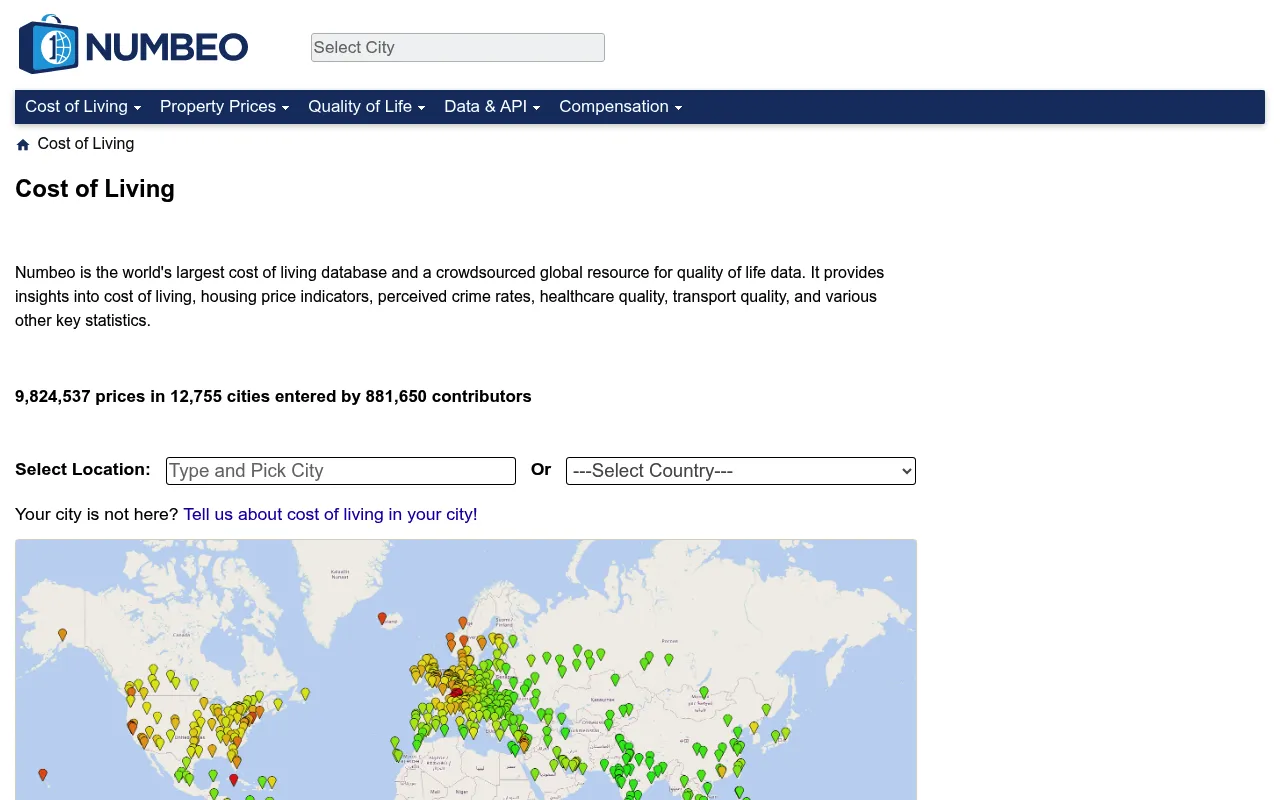Screen dimensions: 1280x800
Task: Click the red map pin in the Caribbean
Action: tap(234, 779)
